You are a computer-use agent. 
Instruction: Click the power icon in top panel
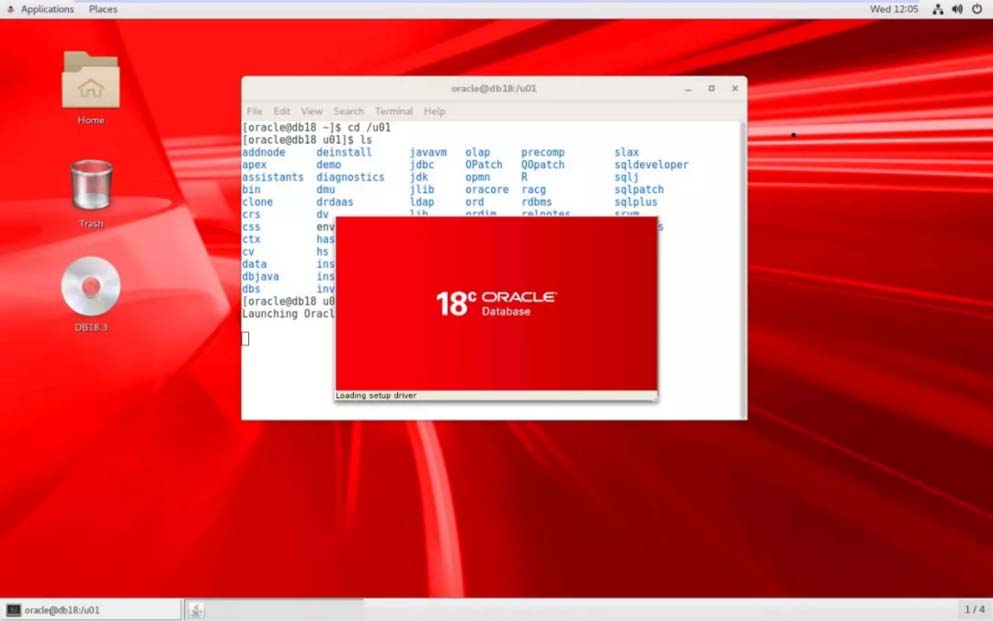click(x=977, y=9)
